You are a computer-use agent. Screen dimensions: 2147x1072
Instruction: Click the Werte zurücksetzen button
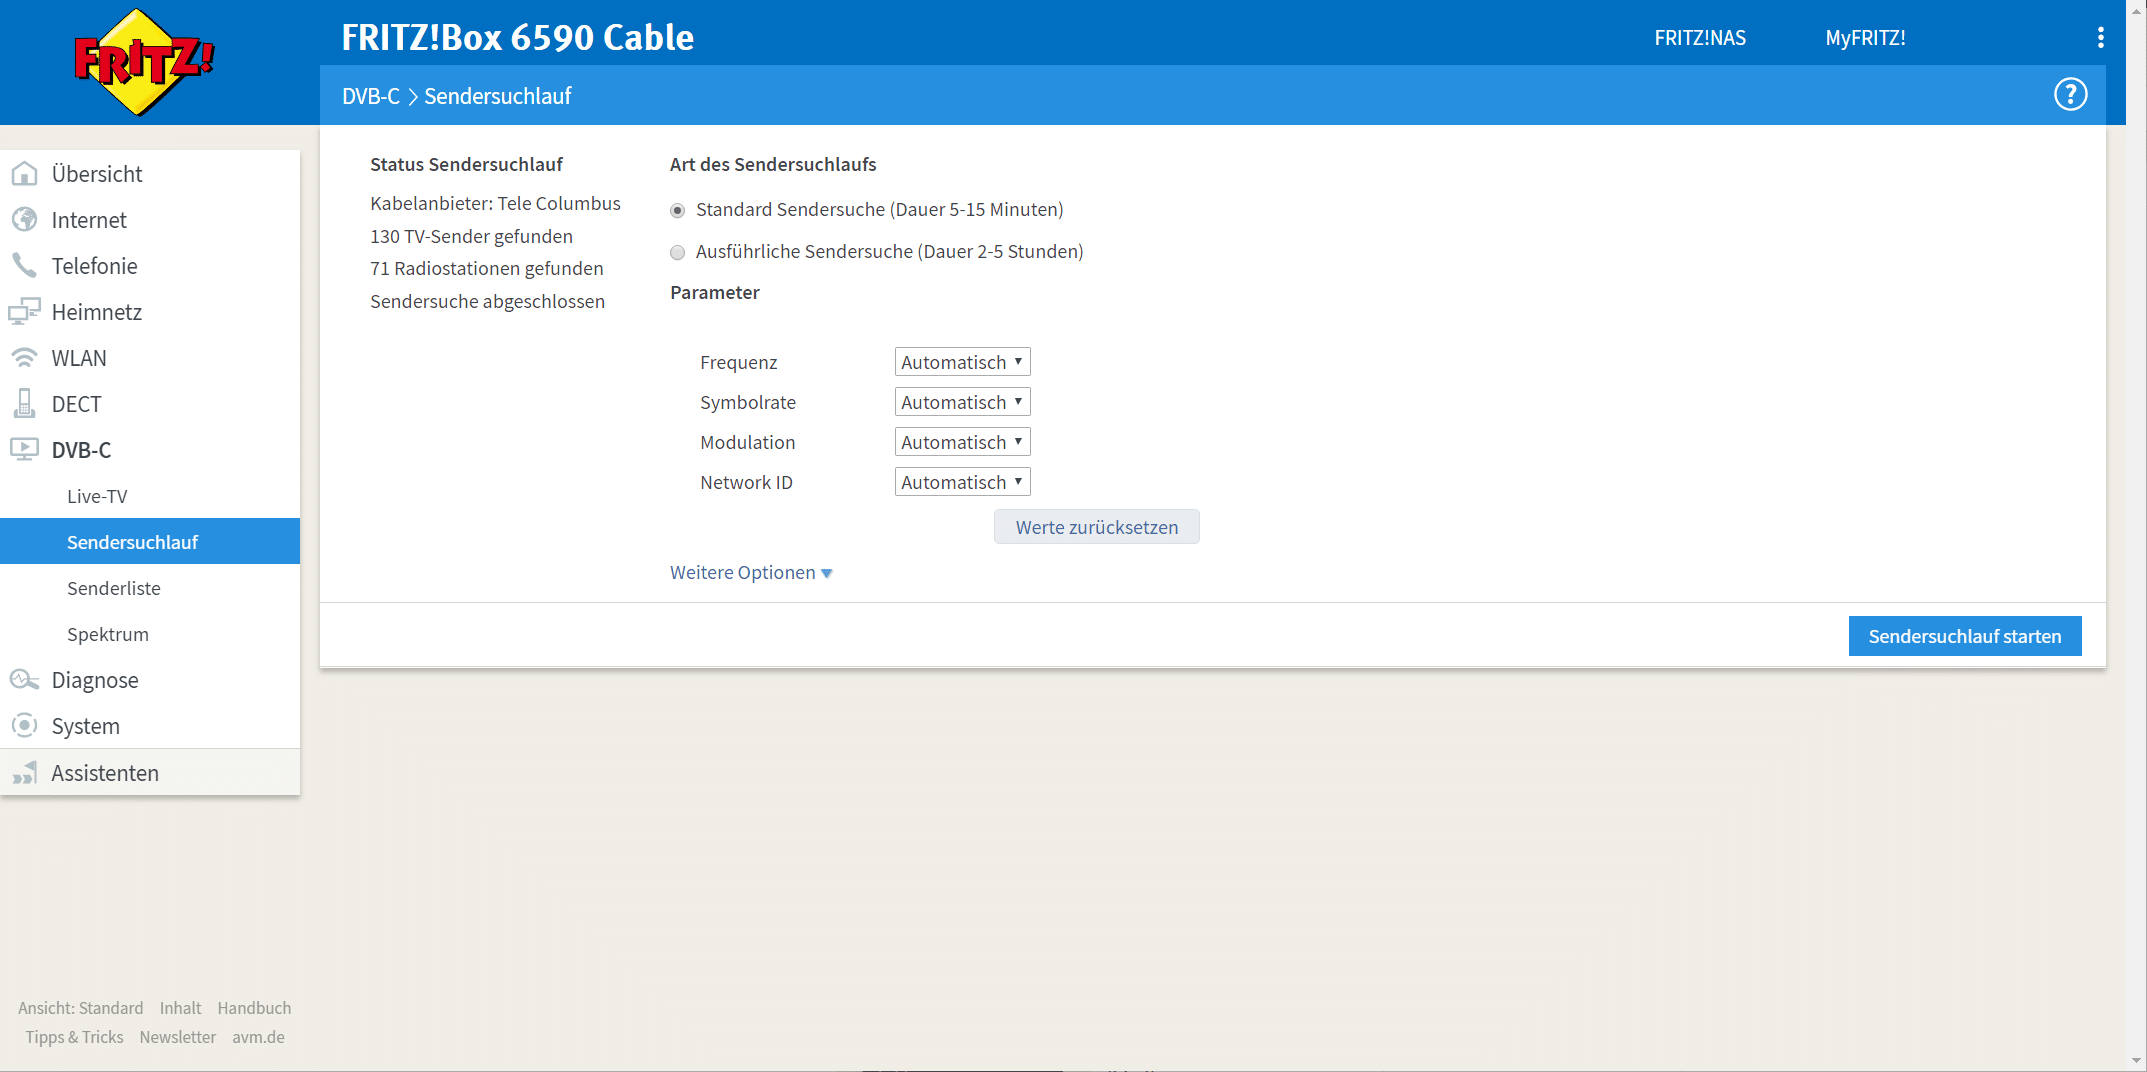click(x=1096, y=527)
